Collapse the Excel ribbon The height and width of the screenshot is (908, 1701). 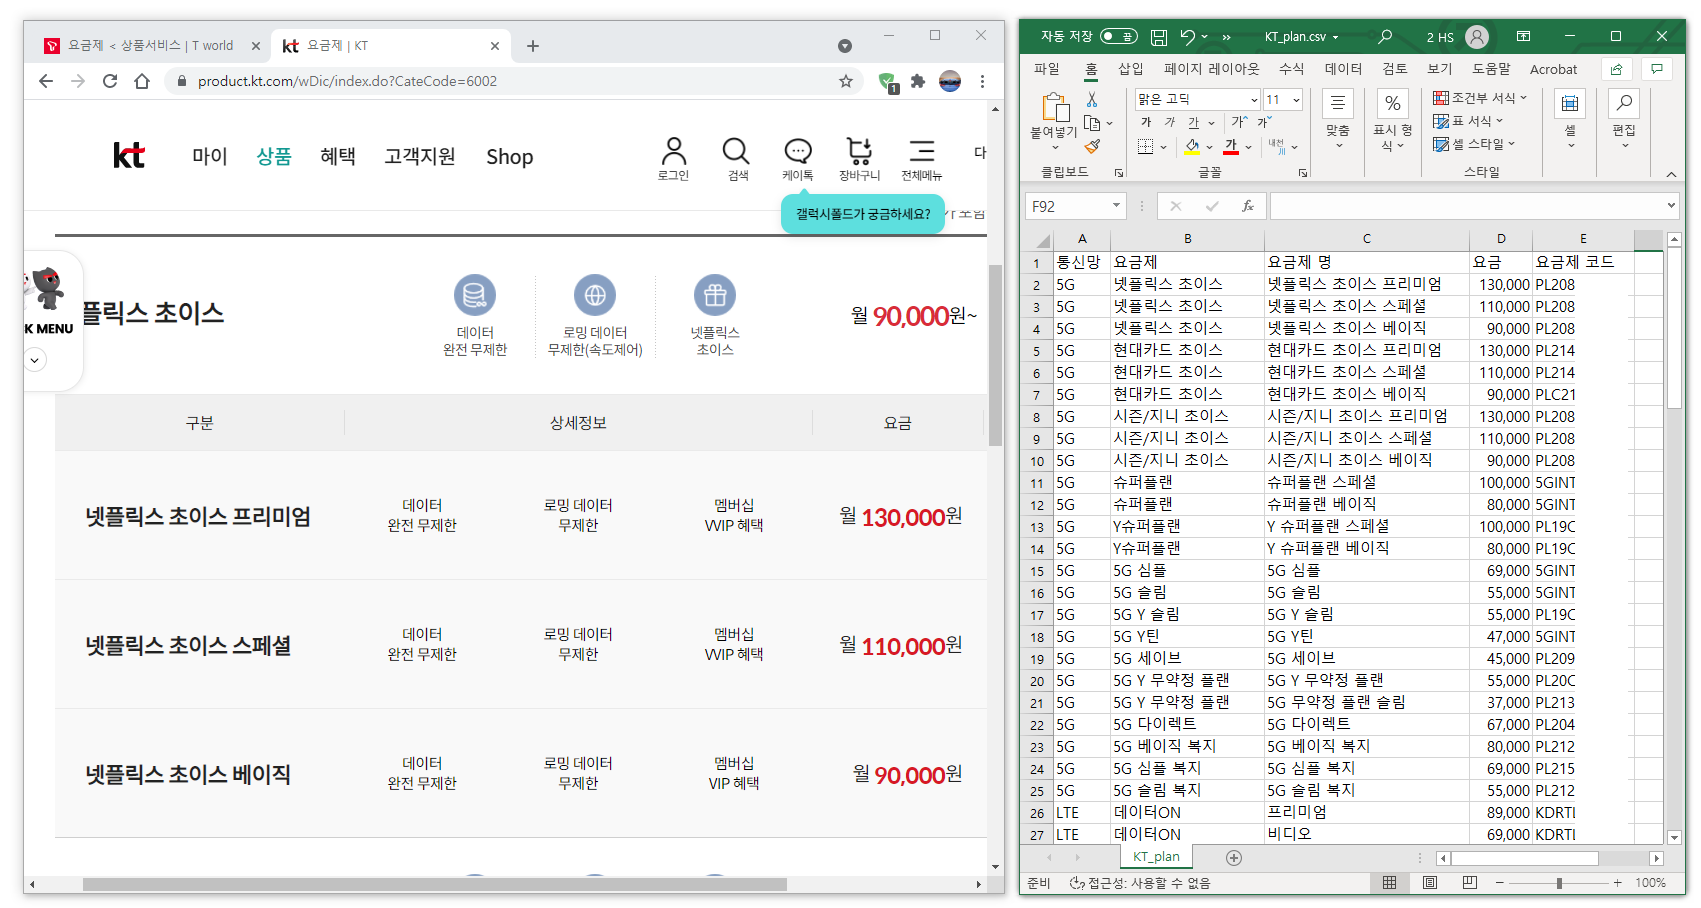[1671, 174]
